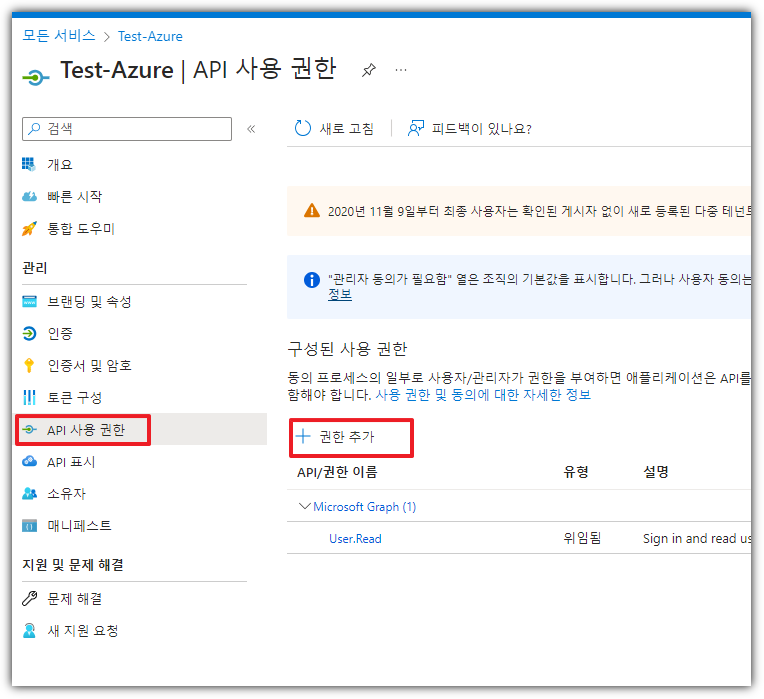Open the more options ellipsis in header
Viewport: 764px width, 699px height.
401,70
